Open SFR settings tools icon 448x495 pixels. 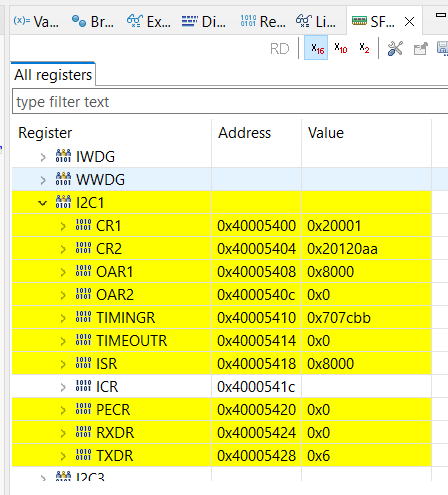point(395,49)
